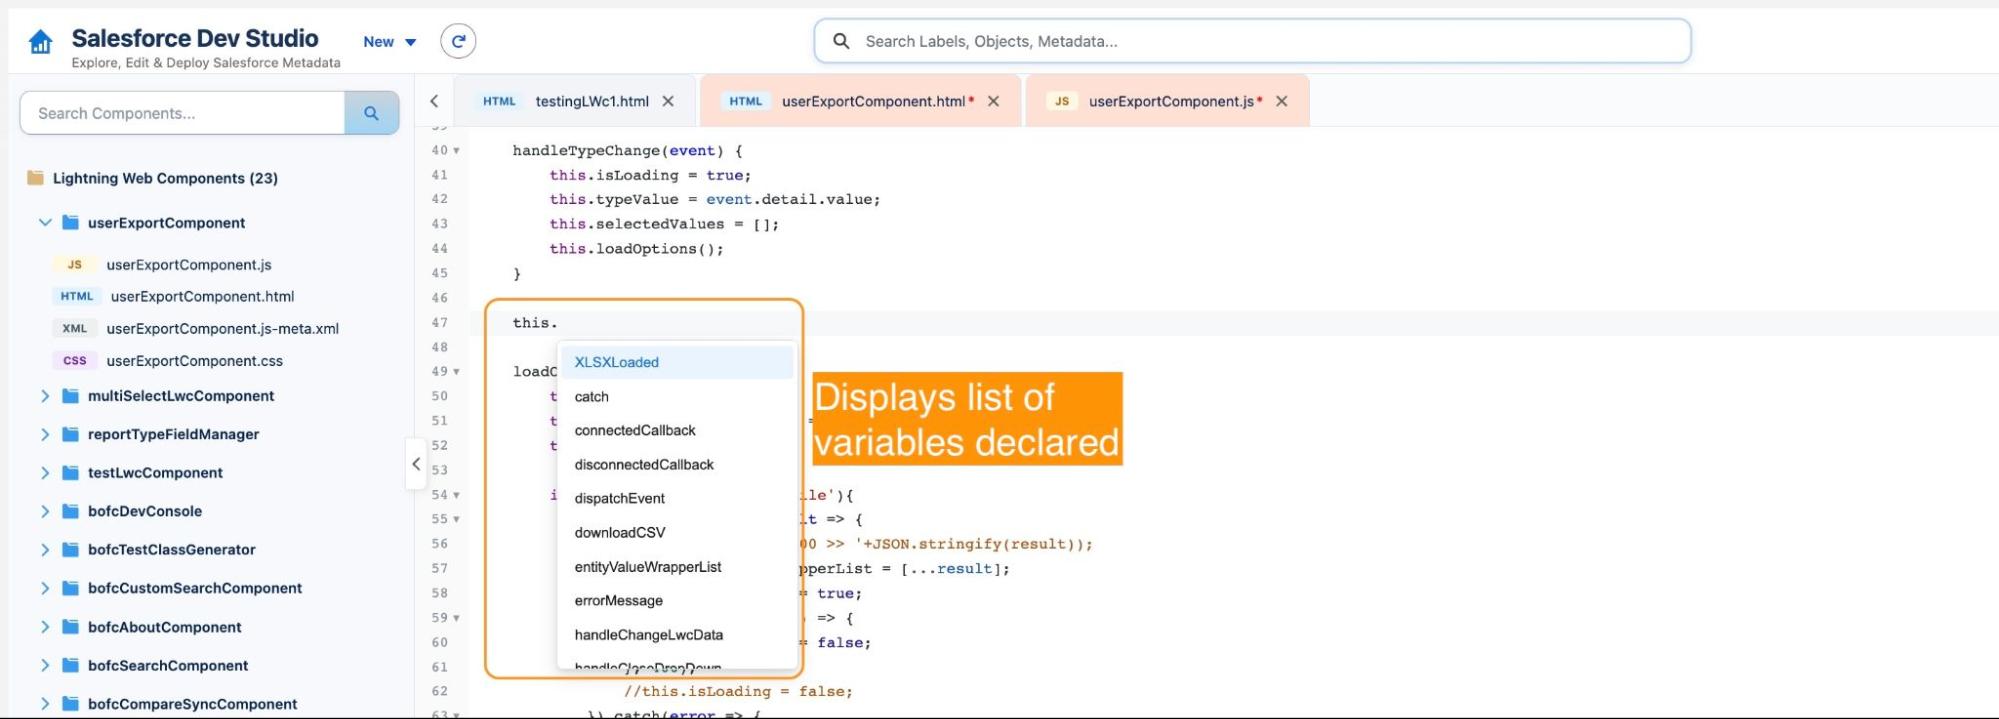Select disconnectedCallback from the autocomplete list

[x=677, y=465]
